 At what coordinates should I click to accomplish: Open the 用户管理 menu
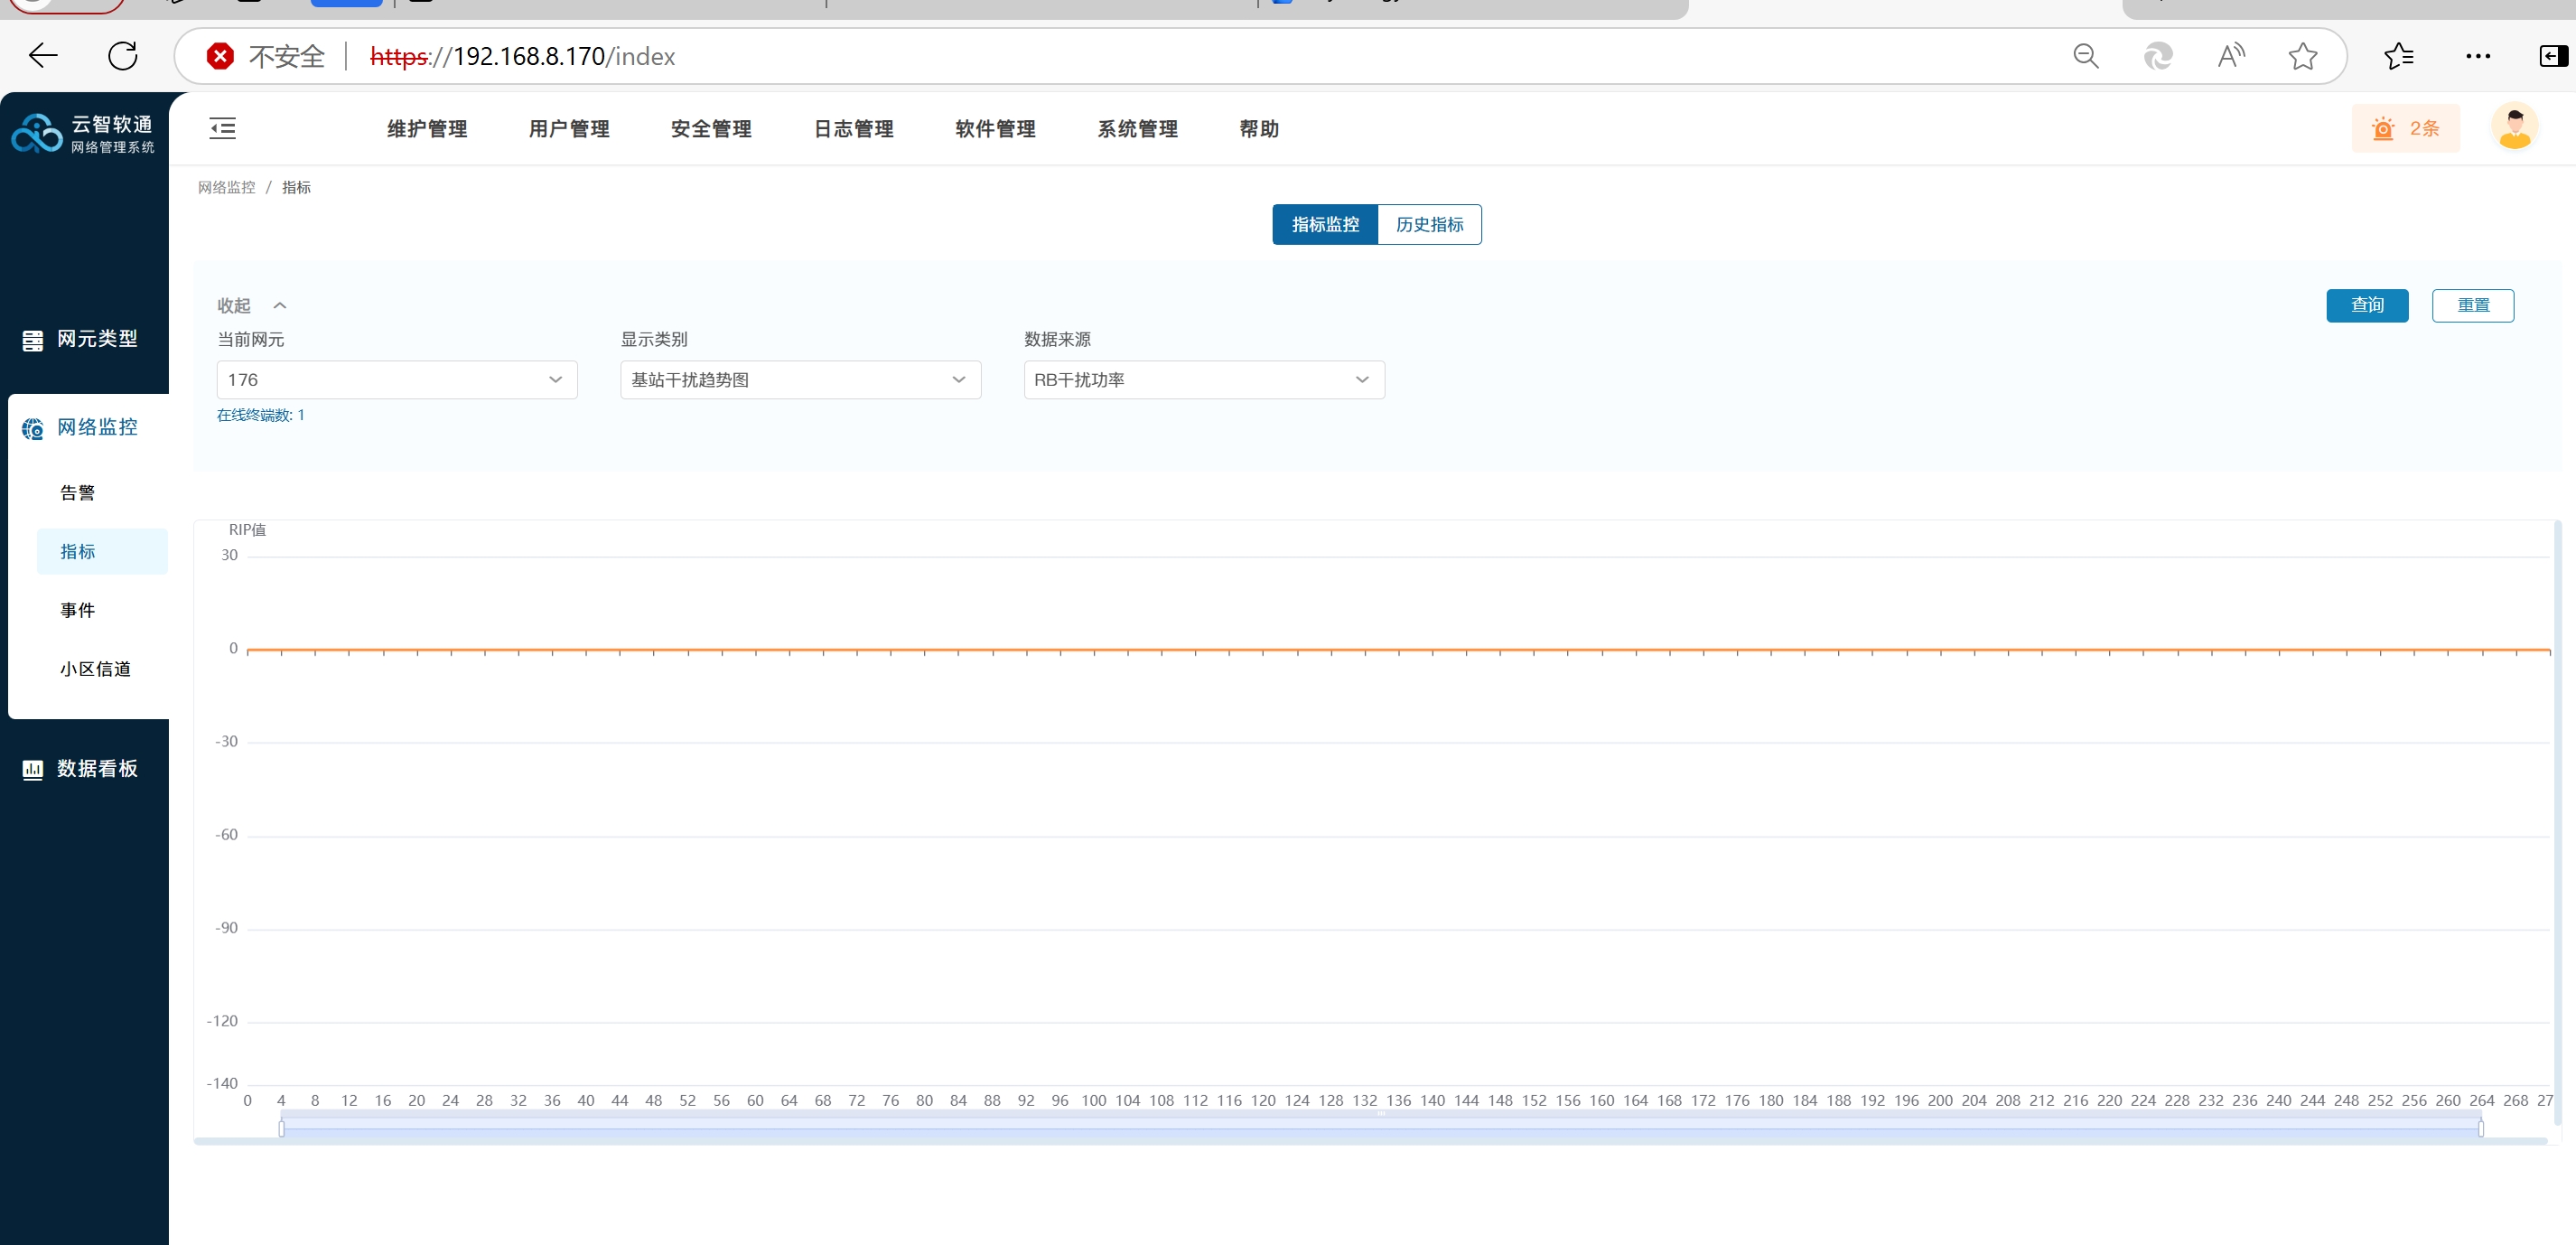[569, 128]
